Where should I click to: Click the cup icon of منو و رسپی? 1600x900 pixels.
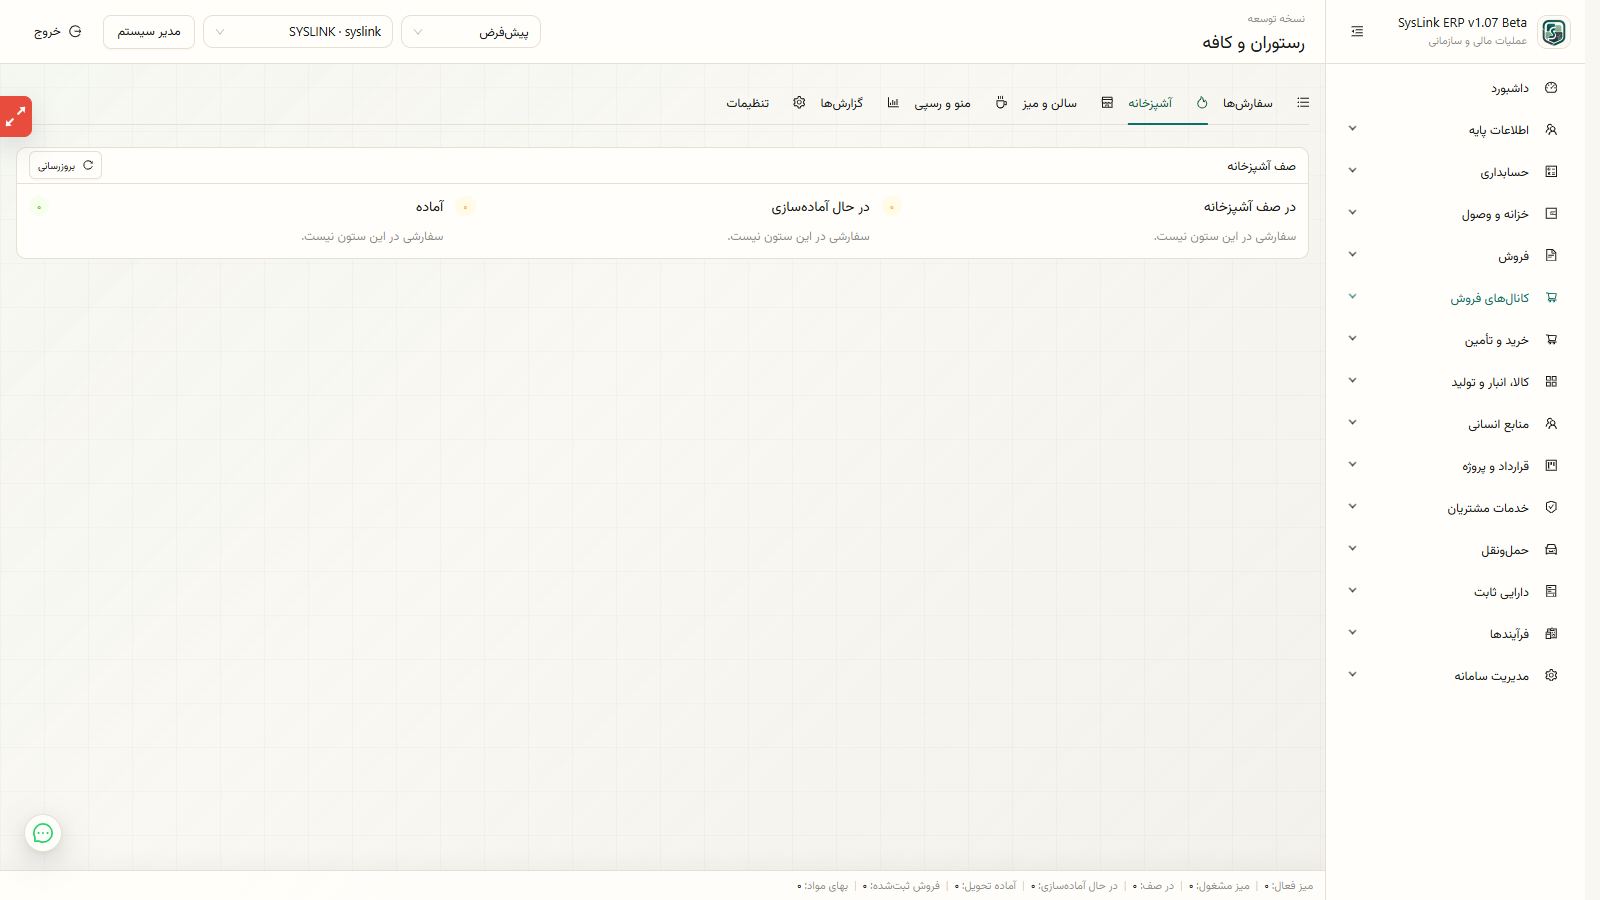tap(1001, 103)
